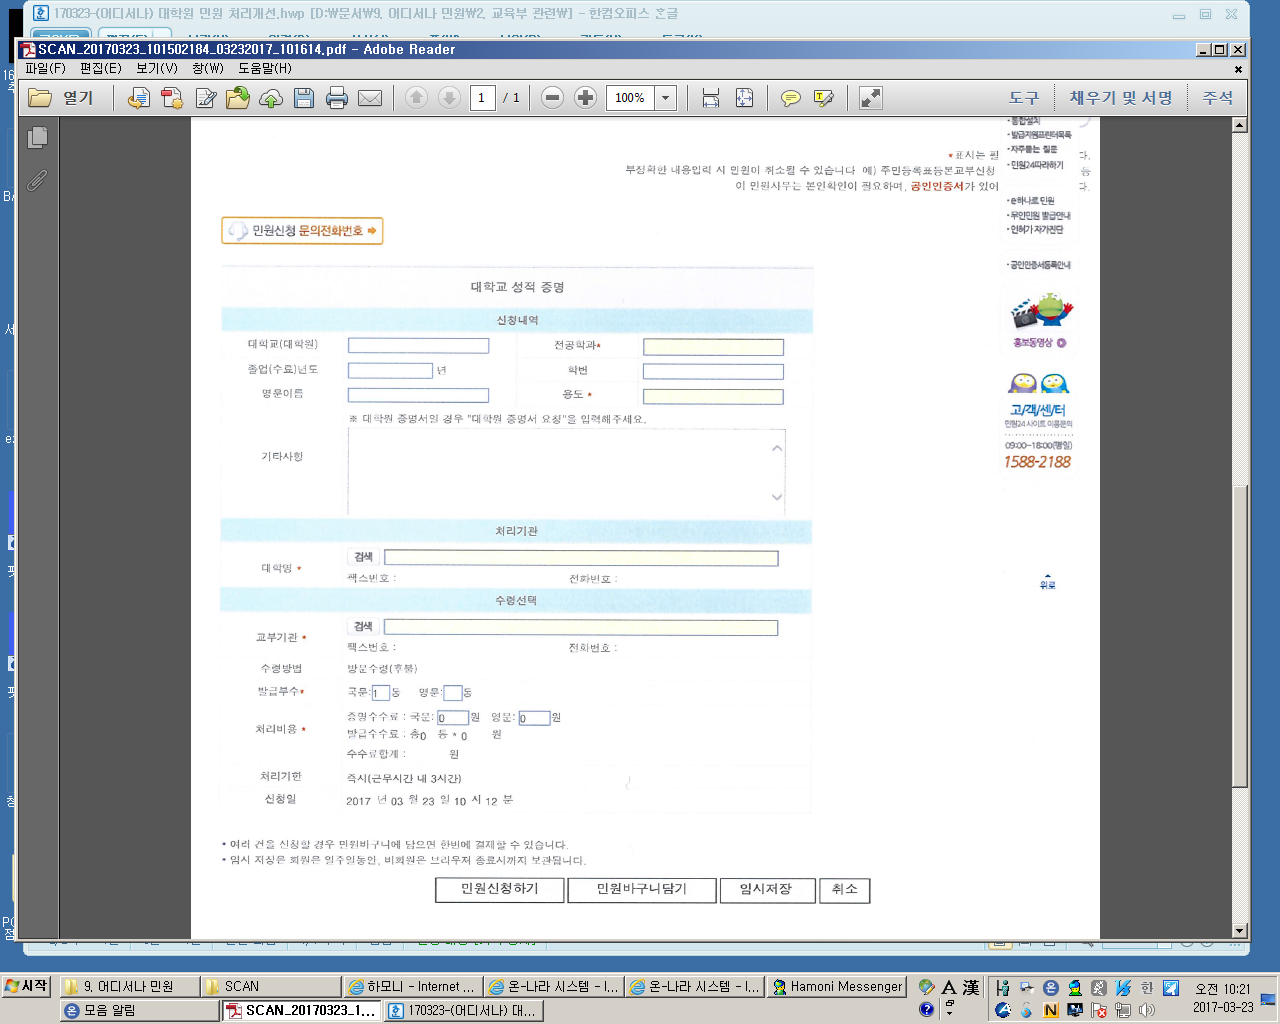This screenshot has height=1024, width=1280.
Task: Open the 주석 comments pane
Action: [x=1218, y=98]
